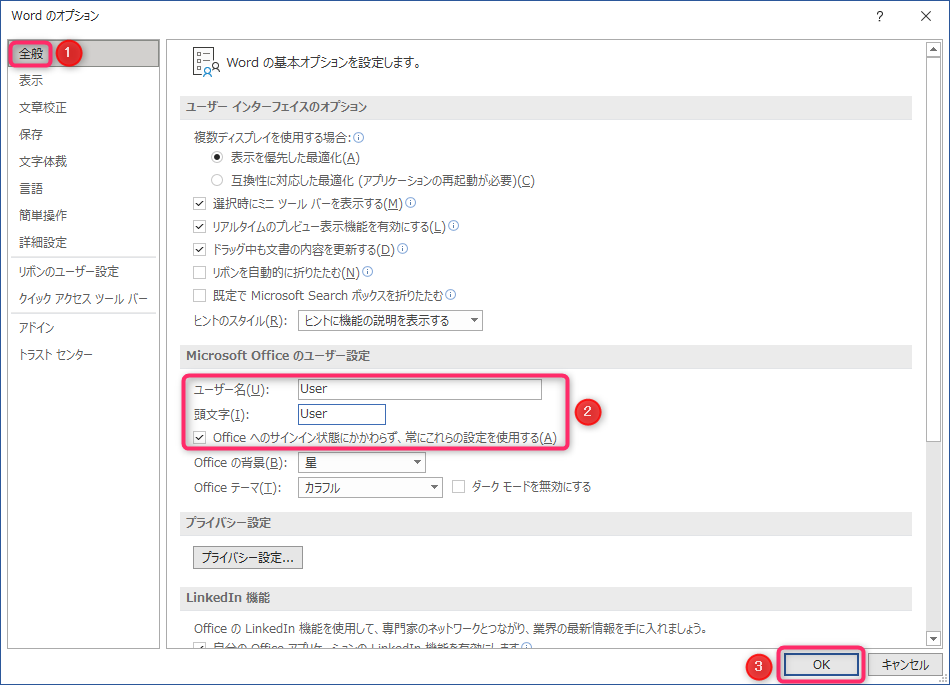Toggle ドラッグ中も文書の内容を更新する checkbox
This screenshot has width=950, height=685.
coord(199,250)
